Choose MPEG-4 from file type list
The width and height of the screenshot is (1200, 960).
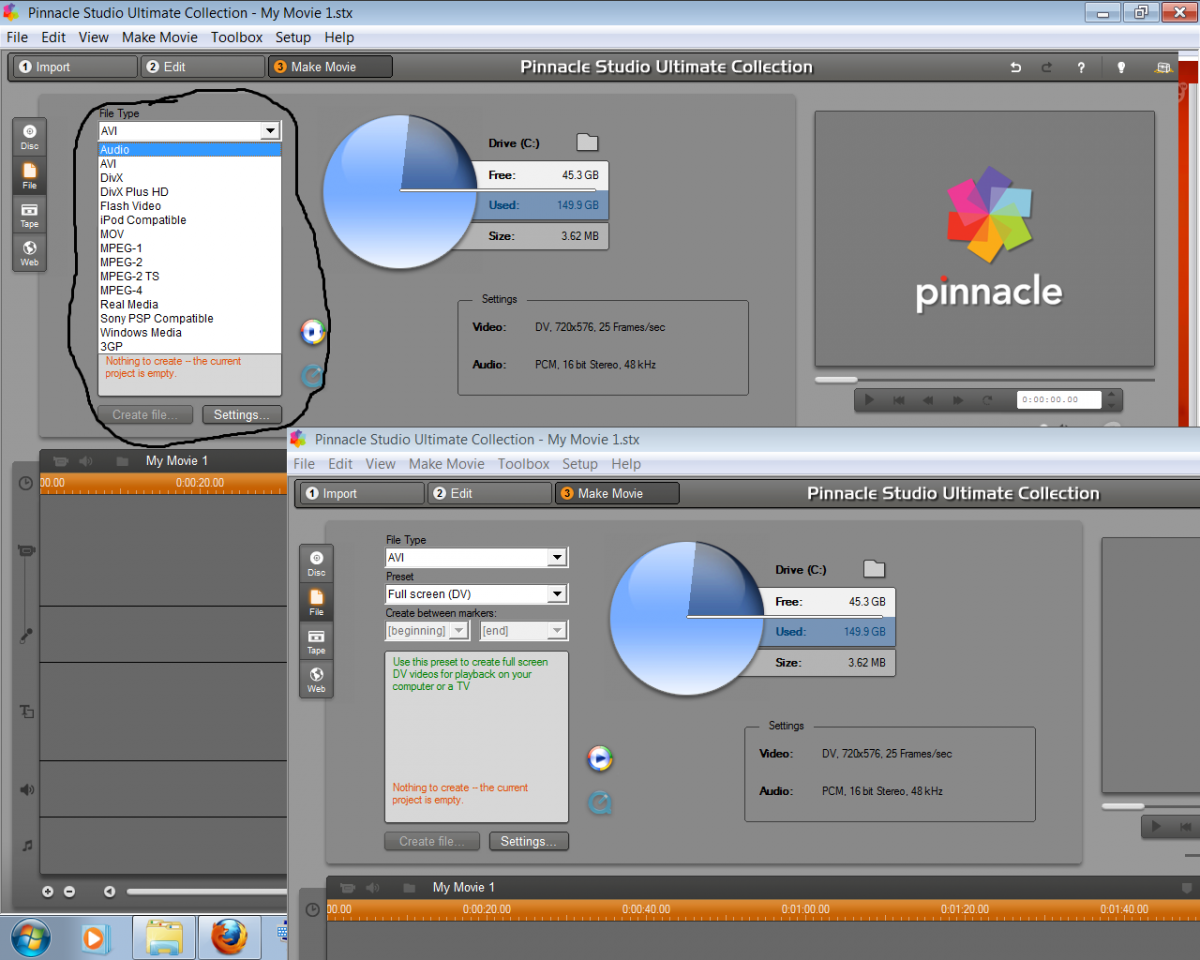(190, 290)
